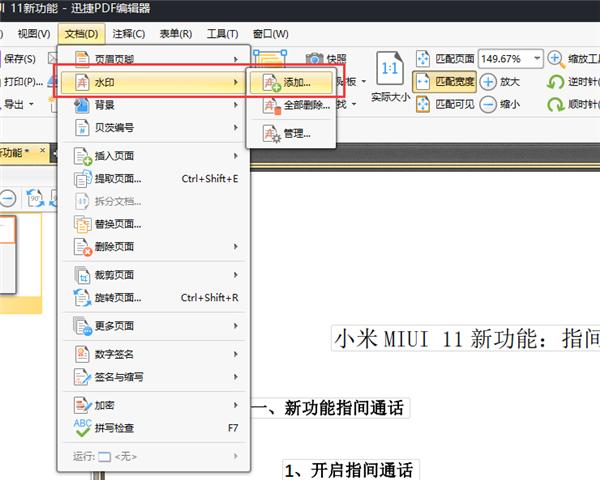Image resolution: width=600 pixels, height=480 pixels.
Task: Click the heading text 一、新功能指间通话
Action: click(328, 408)
